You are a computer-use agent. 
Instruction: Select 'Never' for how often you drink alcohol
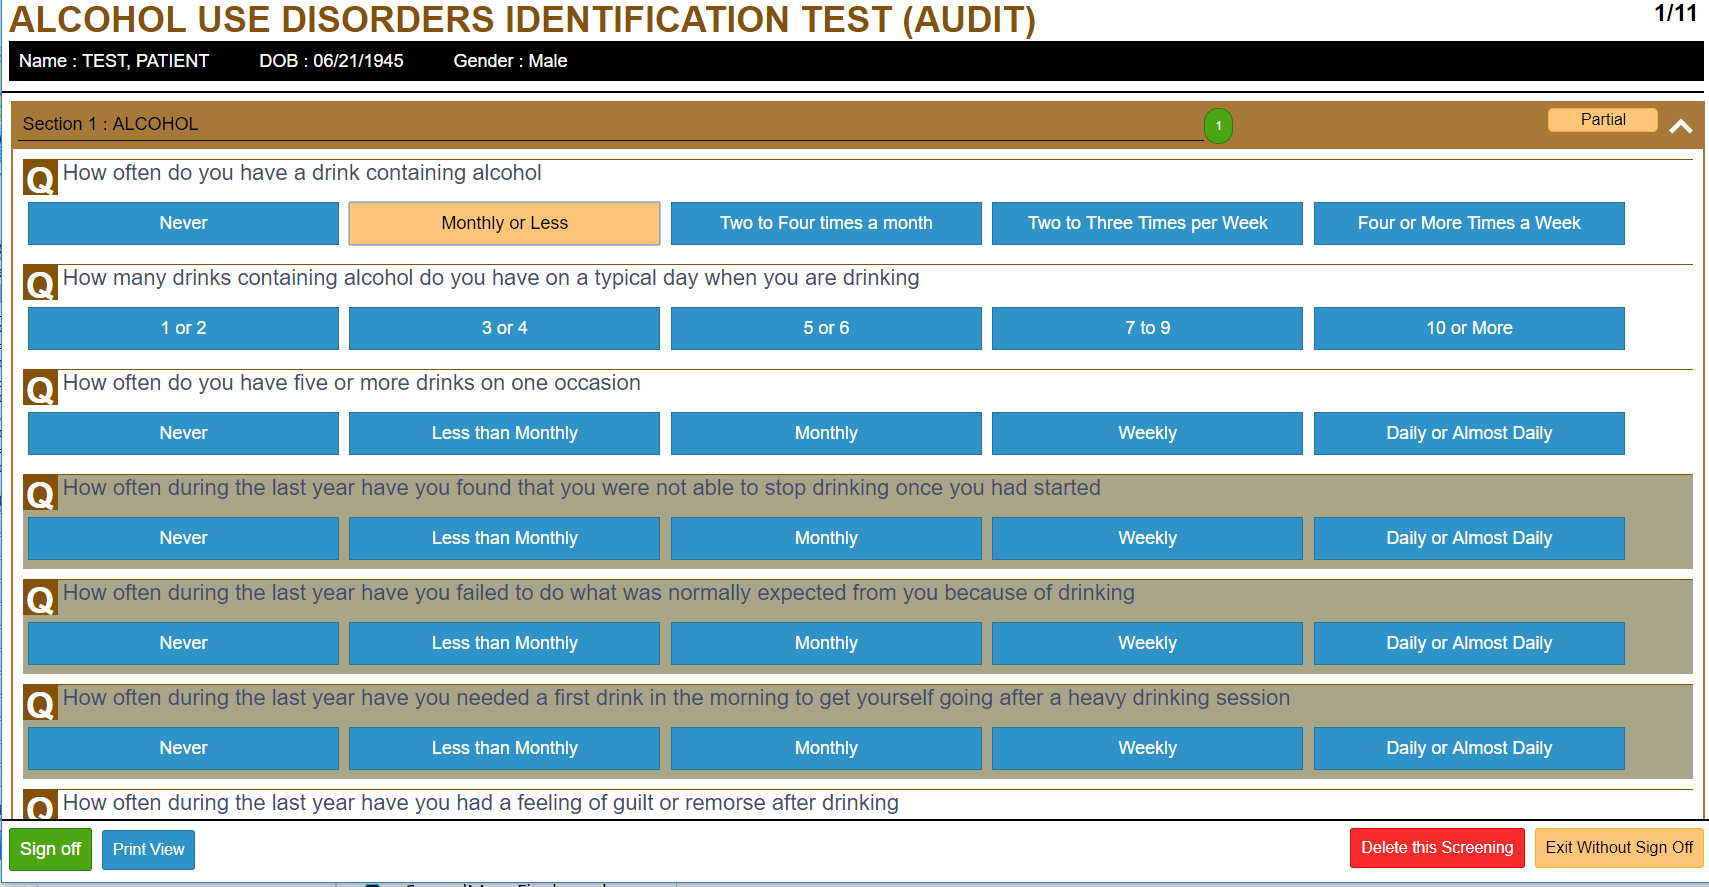183,223
